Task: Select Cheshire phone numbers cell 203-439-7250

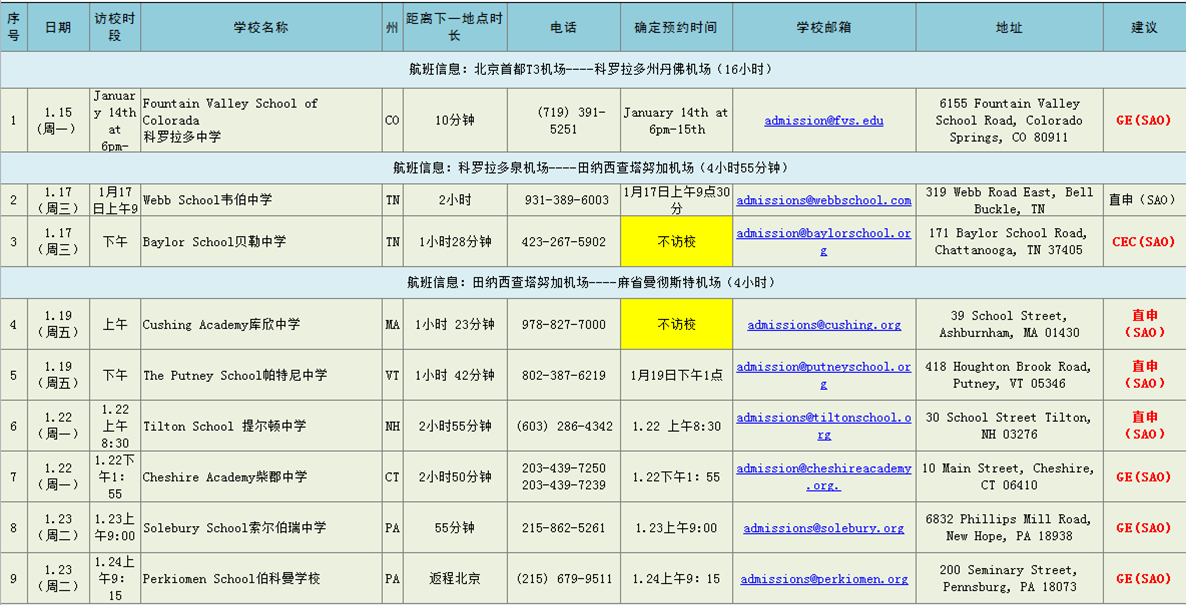Action: tap(564, 476)
